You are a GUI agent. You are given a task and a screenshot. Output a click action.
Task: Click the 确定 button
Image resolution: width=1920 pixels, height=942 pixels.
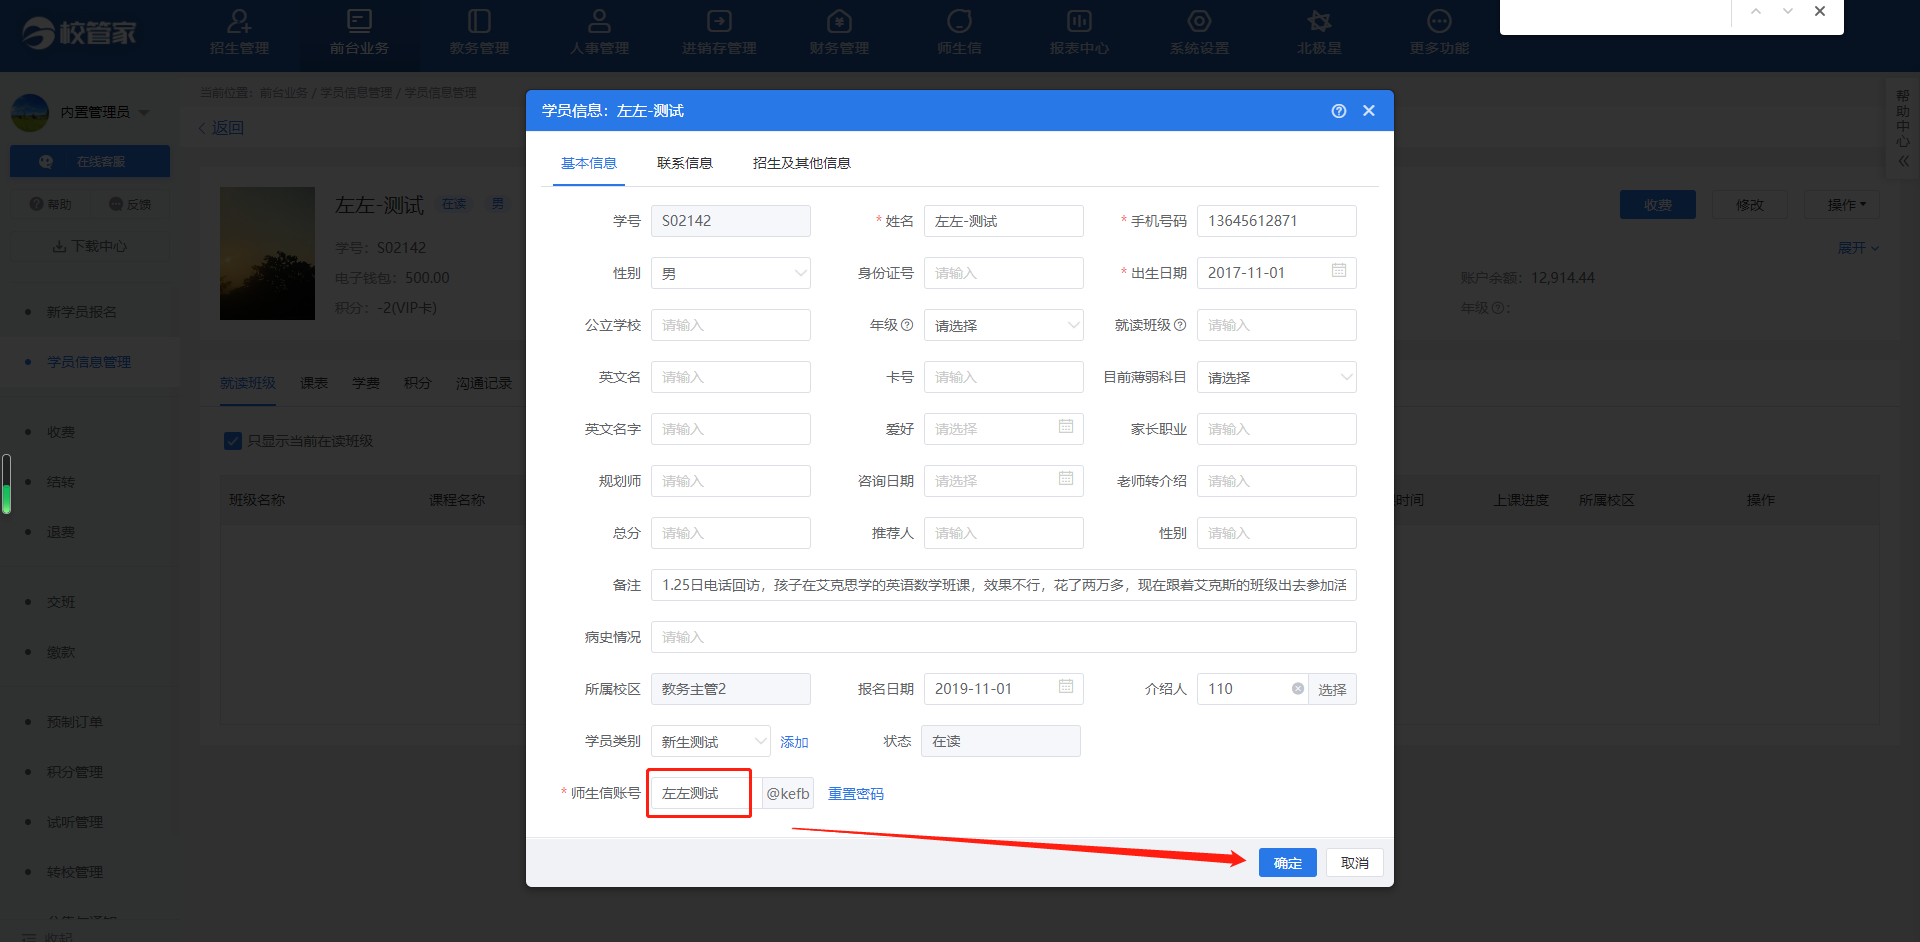1288,863
